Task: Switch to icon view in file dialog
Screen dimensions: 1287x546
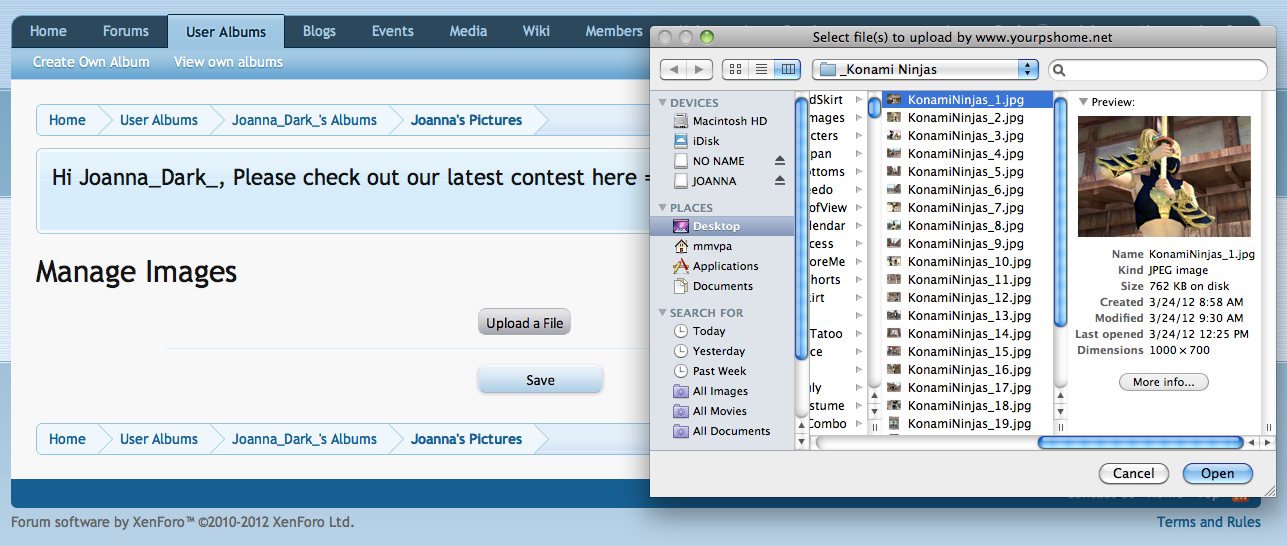Action: coord(736,69)
